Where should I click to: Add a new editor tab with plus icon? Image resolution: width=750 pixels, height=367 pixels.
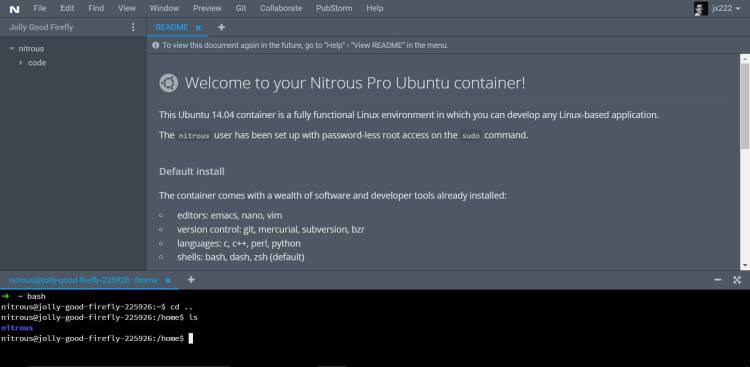tap(221, 27)
